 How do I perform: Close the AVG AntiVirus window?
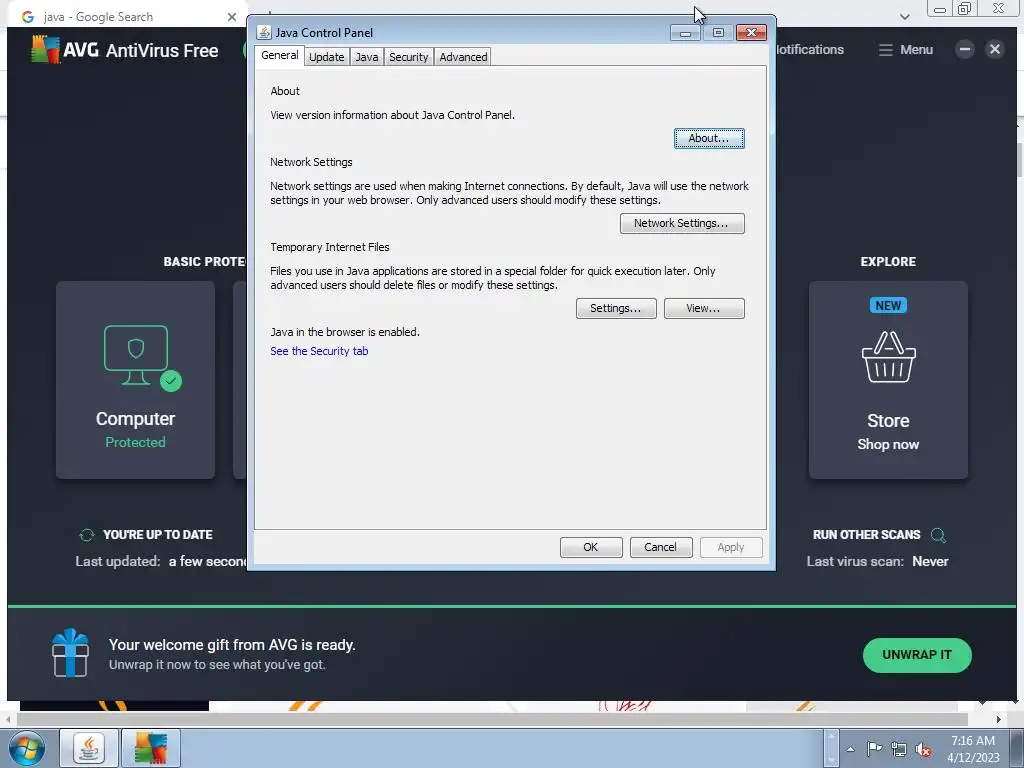995,50
